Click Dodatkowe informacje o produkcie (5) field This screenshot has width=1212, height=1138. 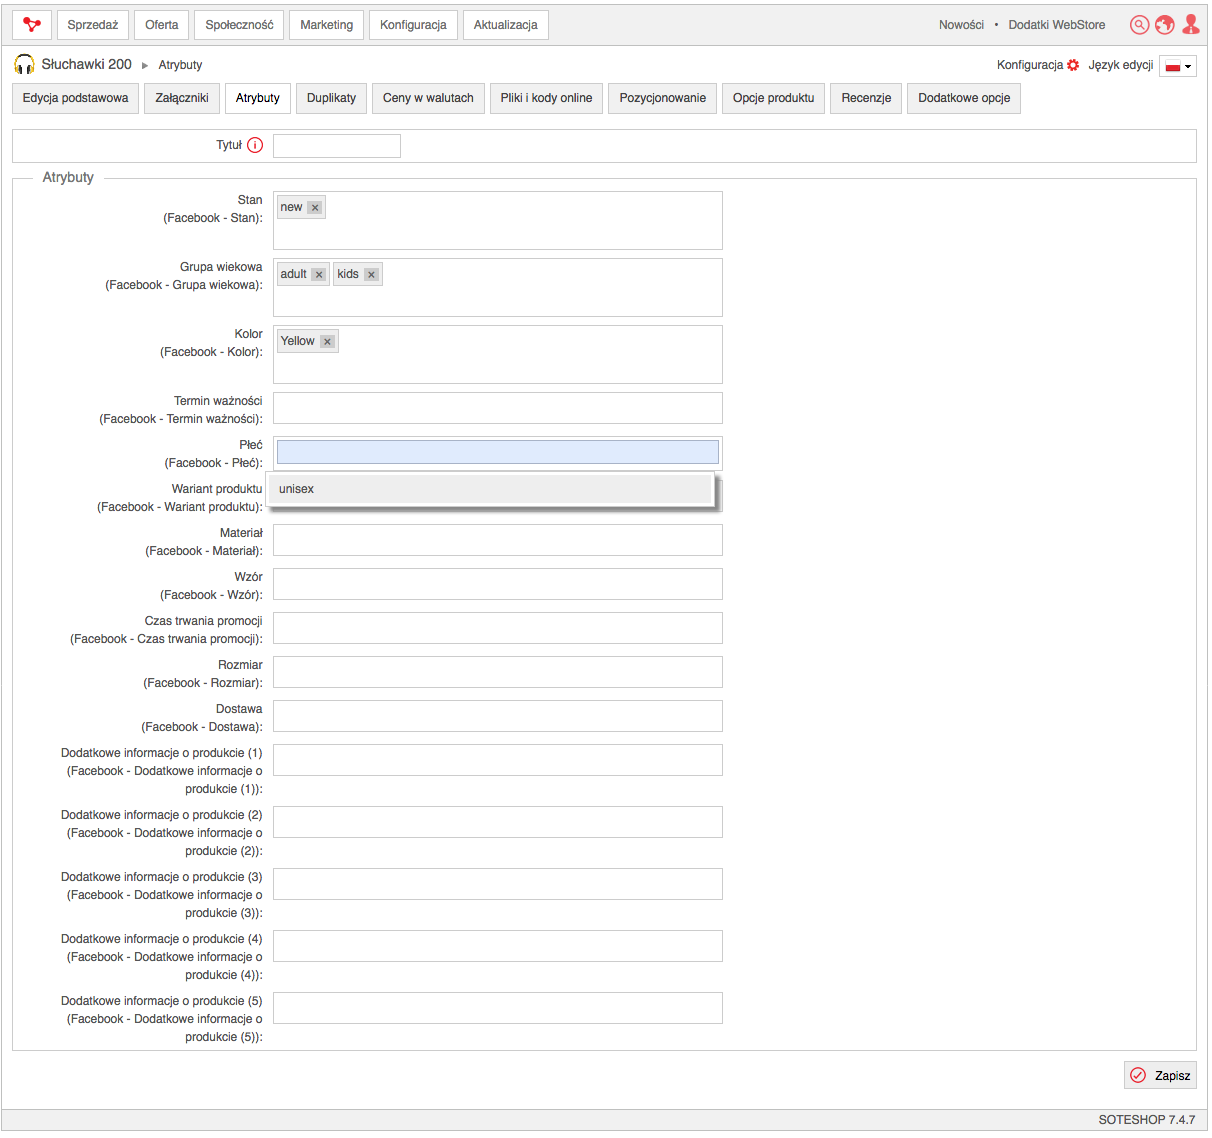click(x=498, y=1008)
